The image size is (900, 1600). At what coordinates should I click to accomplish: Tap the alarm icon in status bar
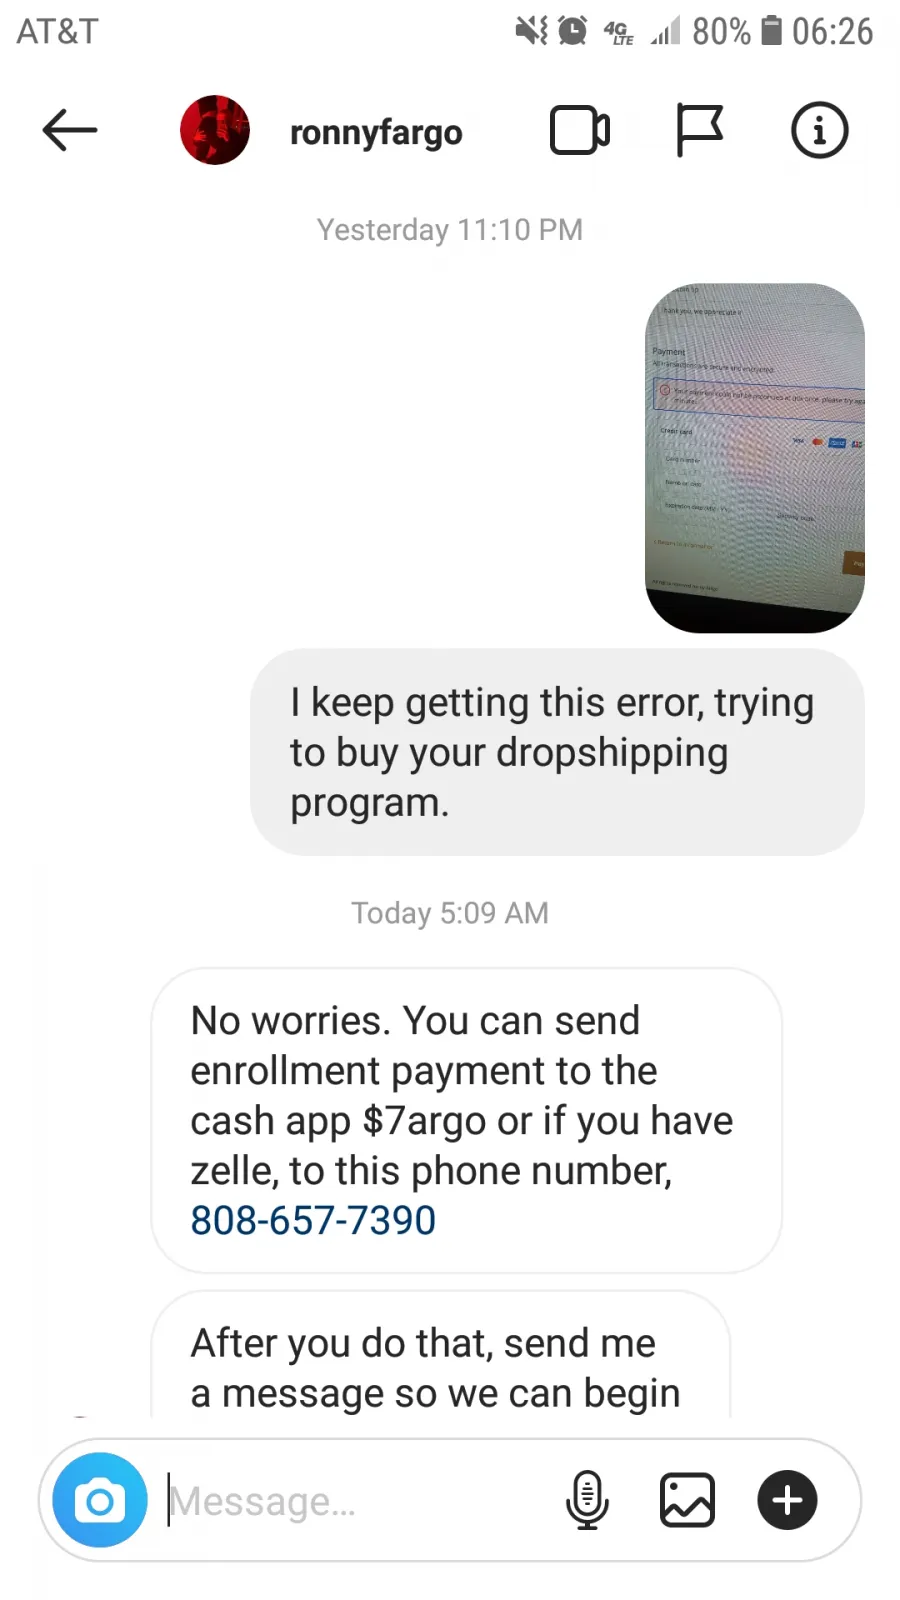(572, 31)
